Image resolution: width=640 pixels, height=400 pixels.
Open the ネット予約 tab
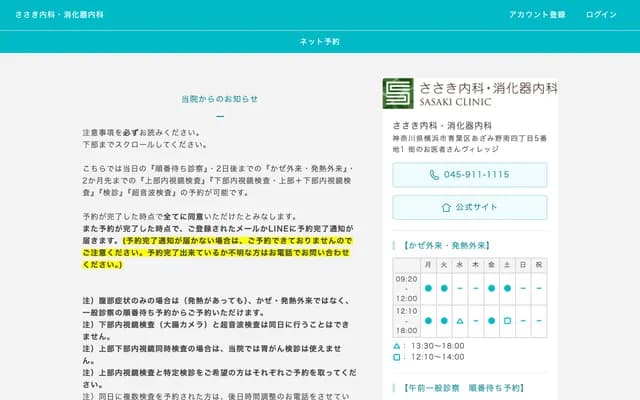(x=320, y=42)
